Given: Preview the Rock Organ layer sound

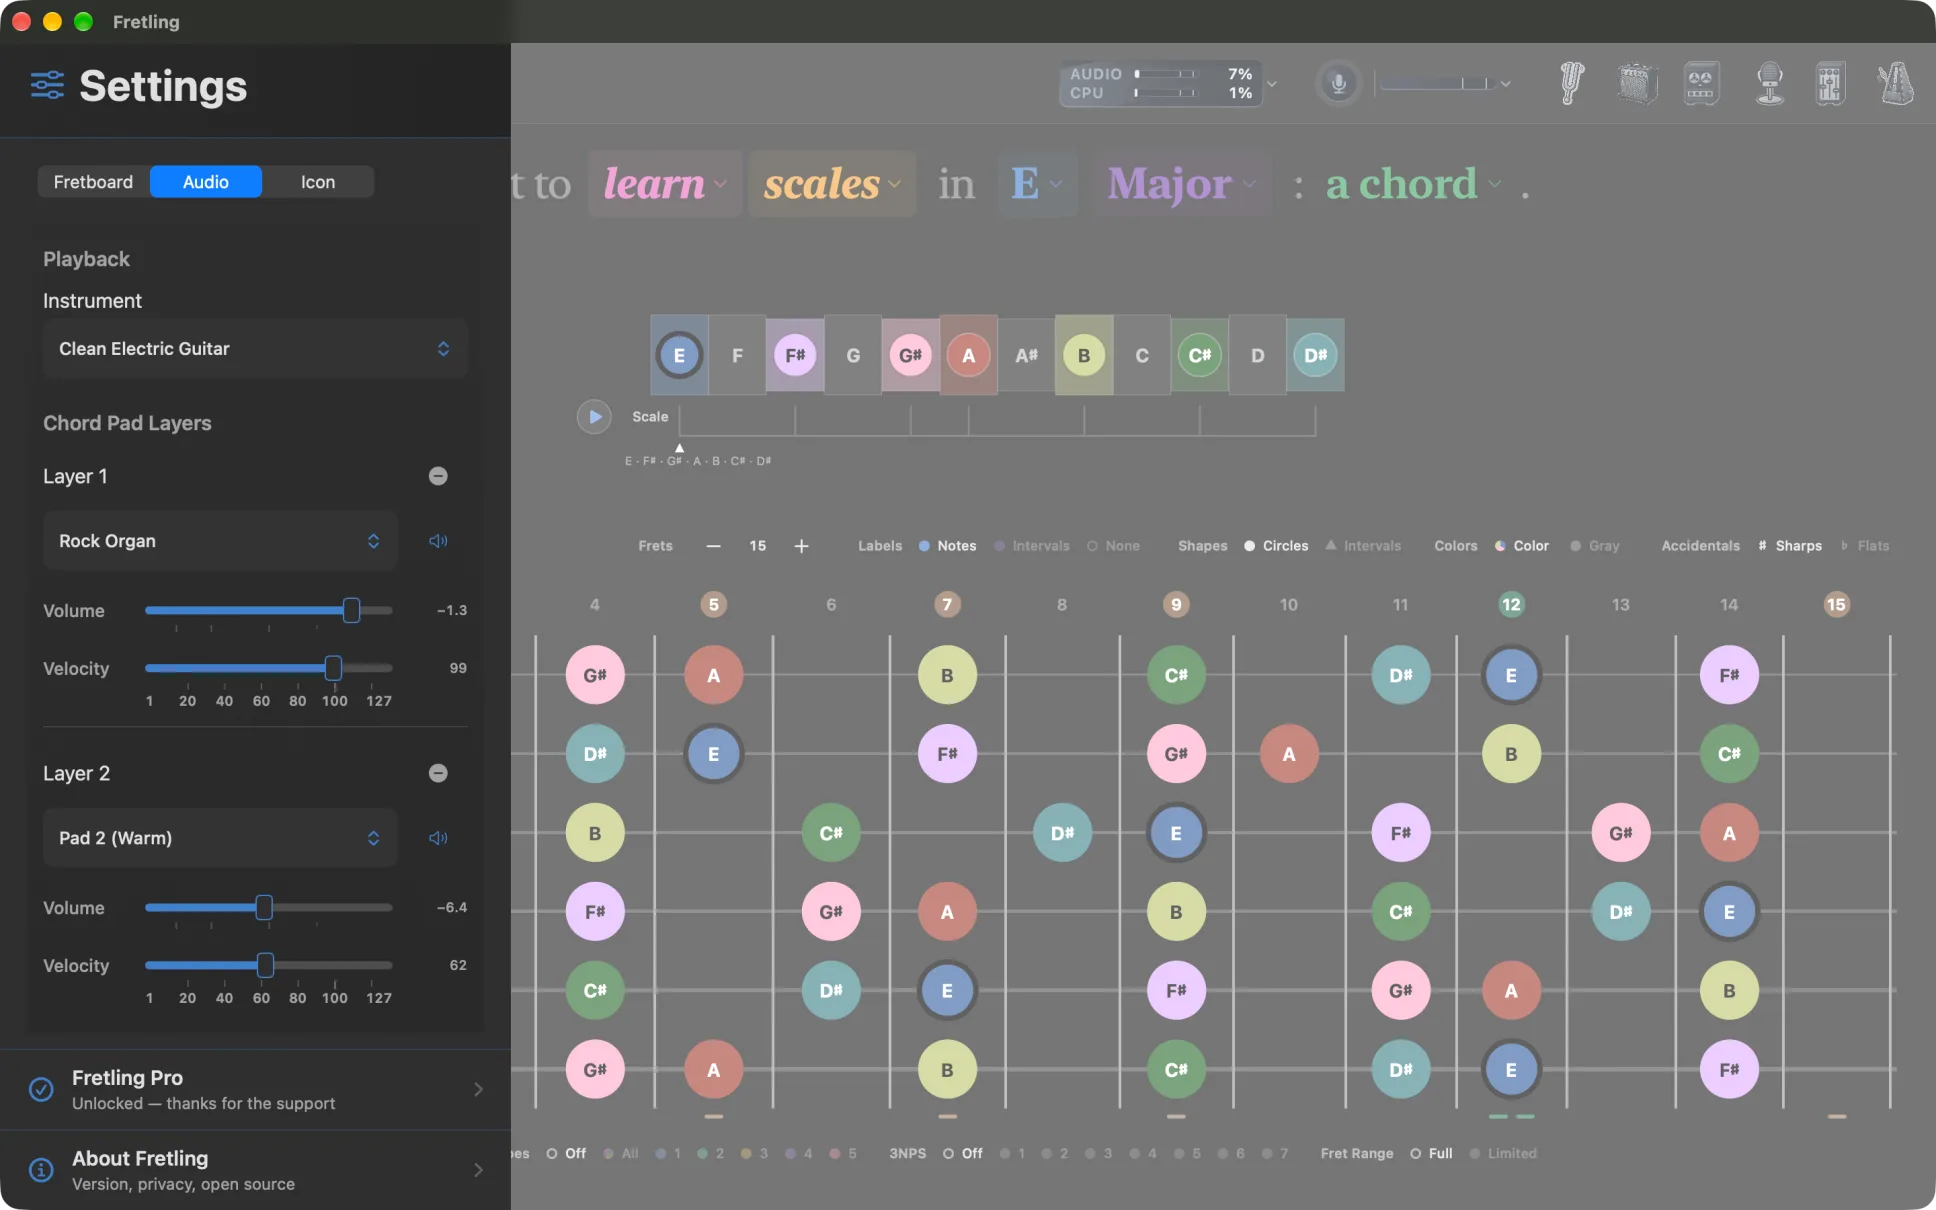Looking at the screenshot, I should pos(438,541).
